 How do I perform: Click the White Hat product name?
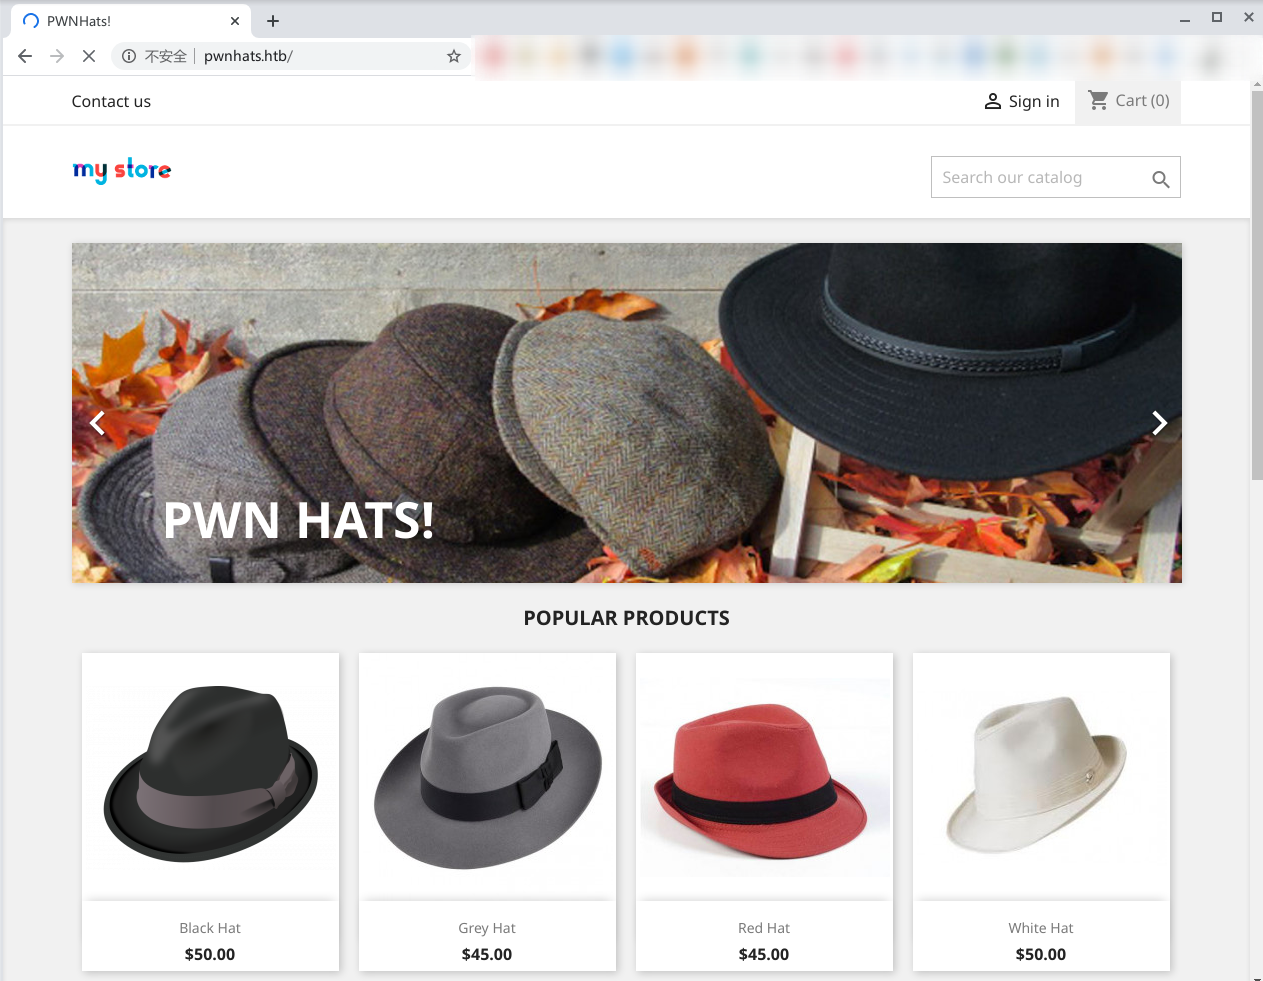coord(1040,928)
